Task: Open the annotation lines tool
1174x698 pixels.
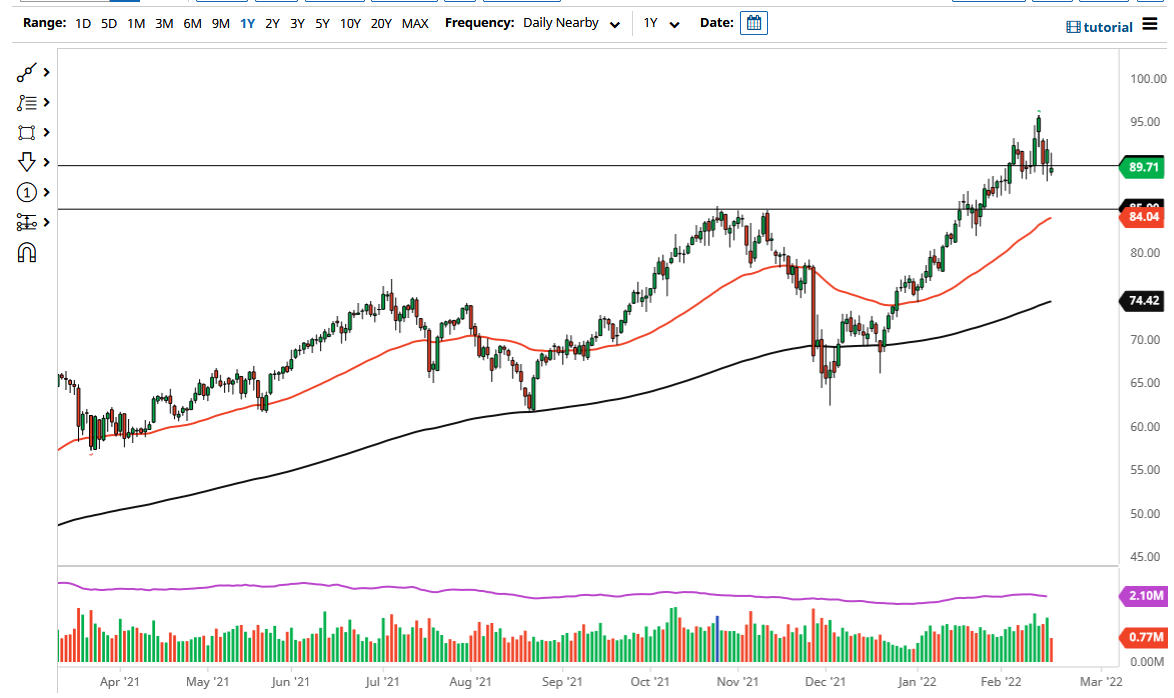Action: pos(27,102)
